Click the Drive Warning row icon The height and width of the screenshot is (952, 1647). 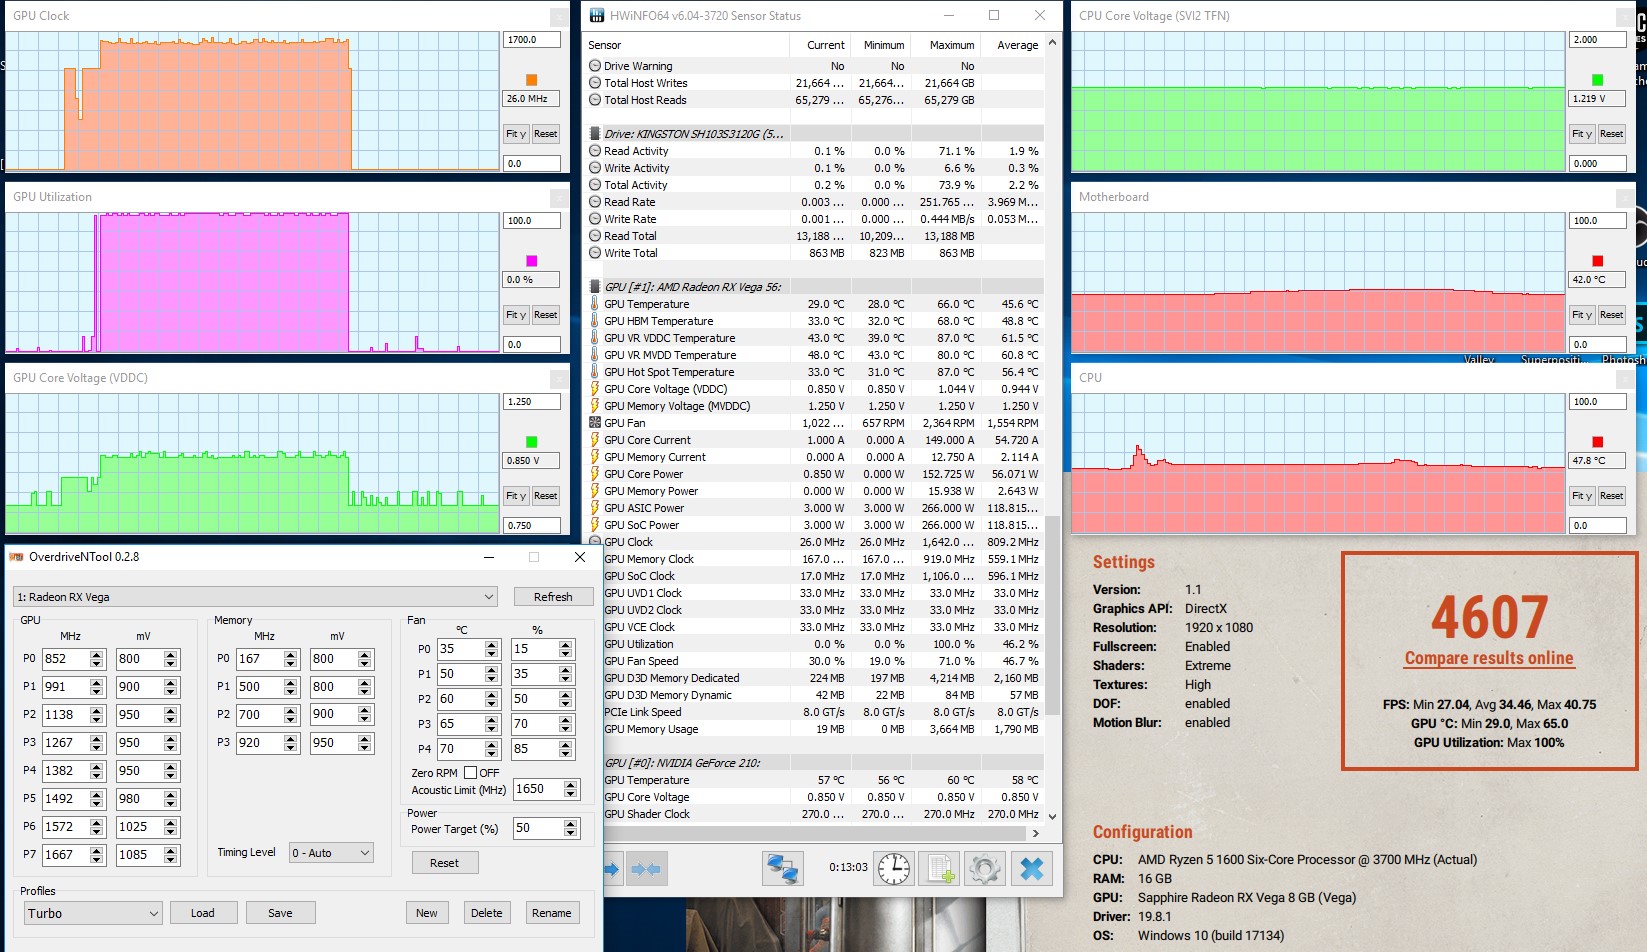point(595,66)
